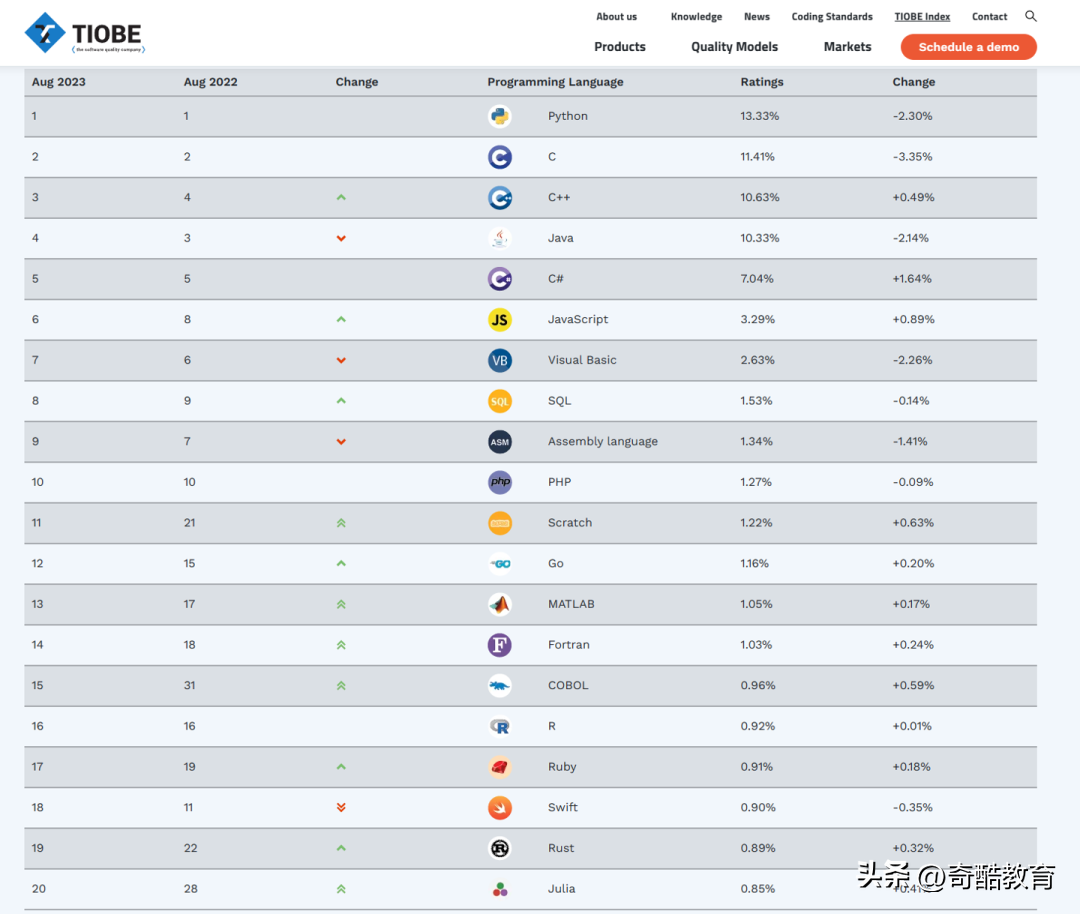Open the Products menu

pos(619,47)
